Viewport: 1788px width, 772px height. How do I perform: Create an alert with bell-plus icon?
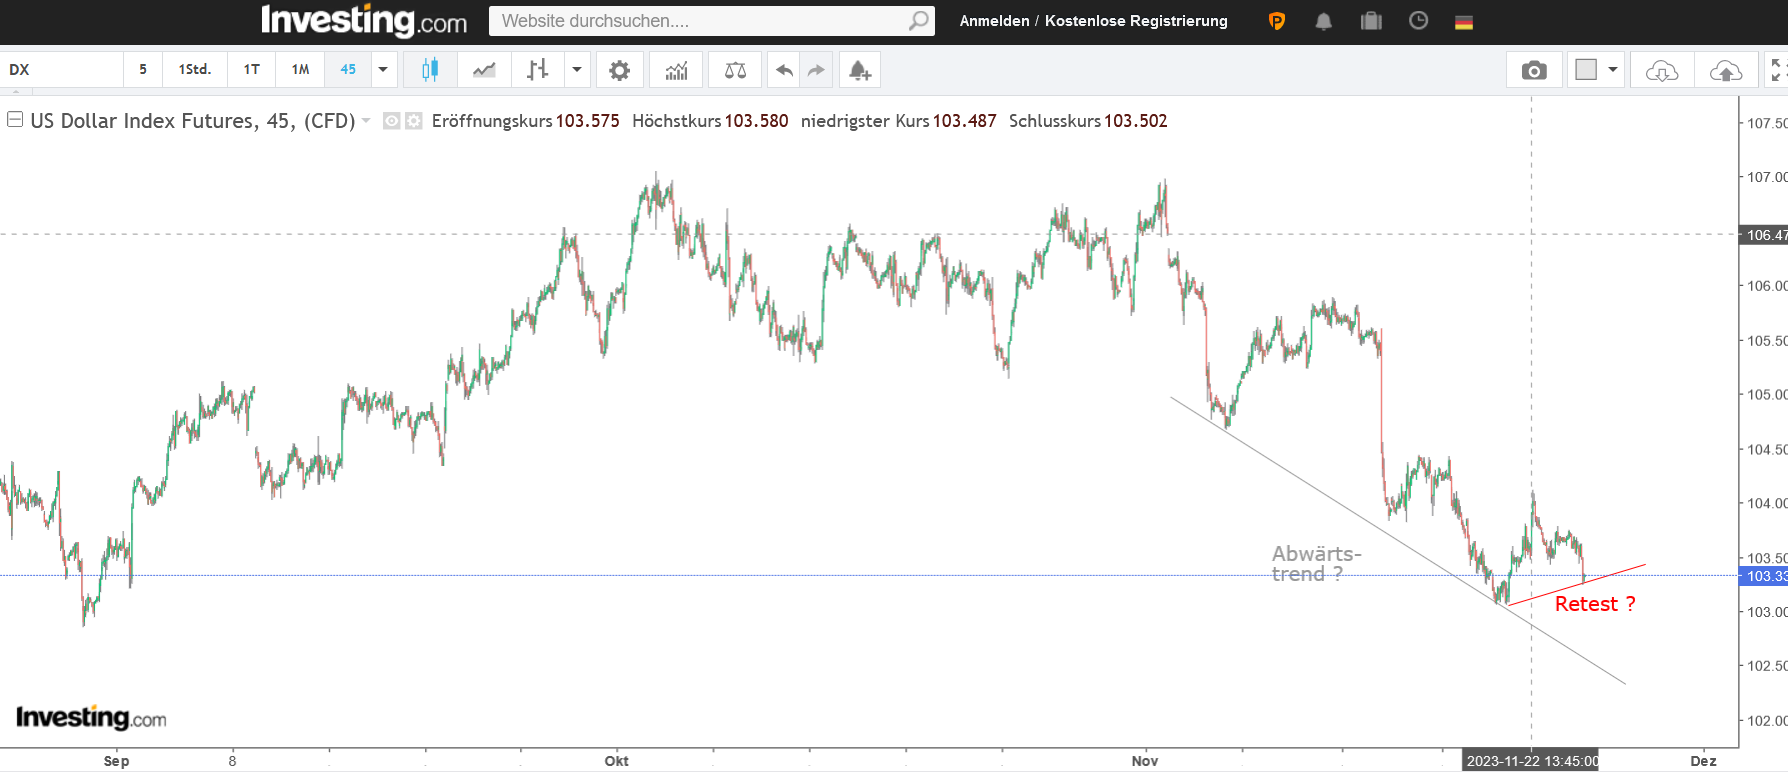pyautogui.click(x=860, y=70)
